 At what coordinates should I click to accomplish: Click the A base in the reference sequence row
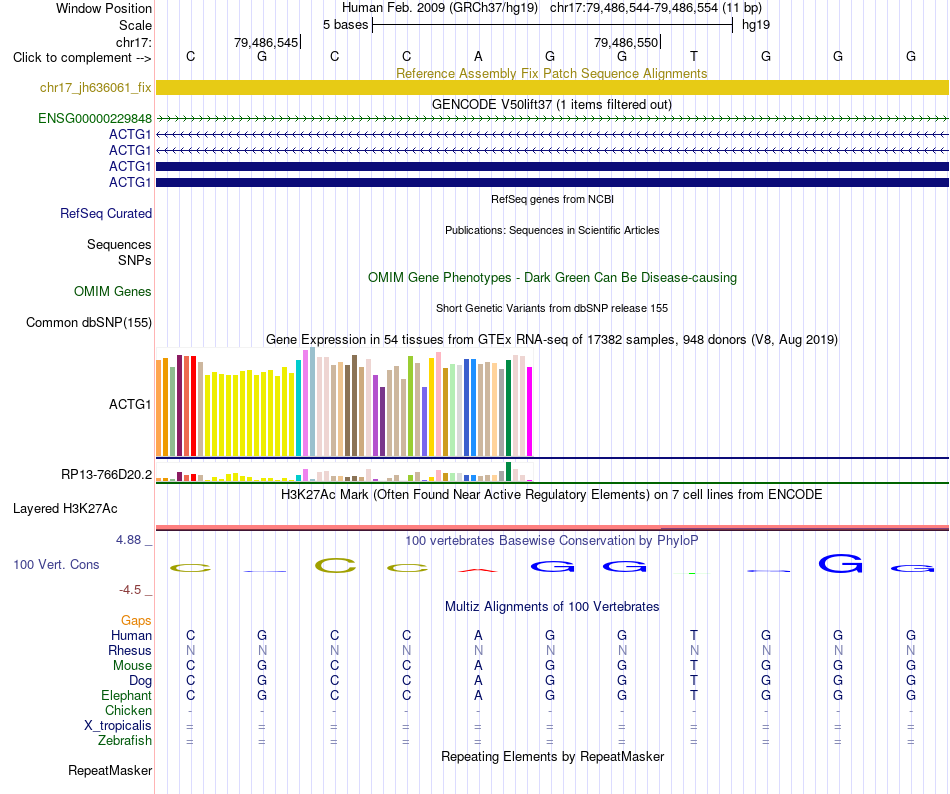pyautogui.click(x=478, y=56)
